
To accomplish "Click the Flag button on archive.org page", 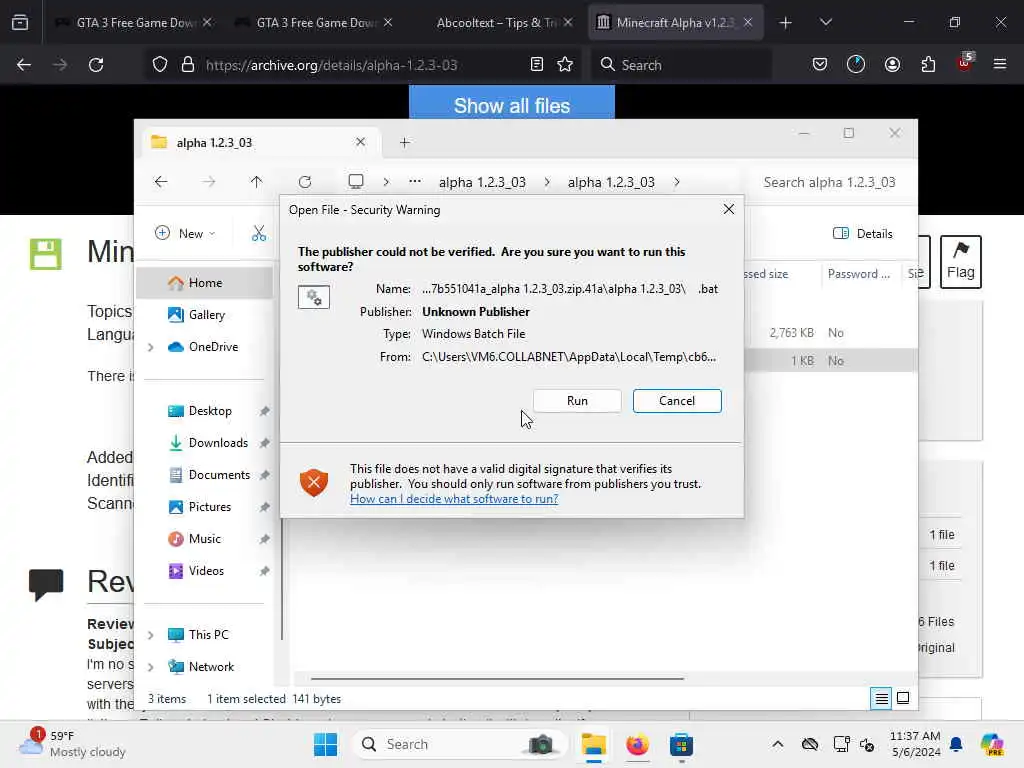I will click(961, 261).
